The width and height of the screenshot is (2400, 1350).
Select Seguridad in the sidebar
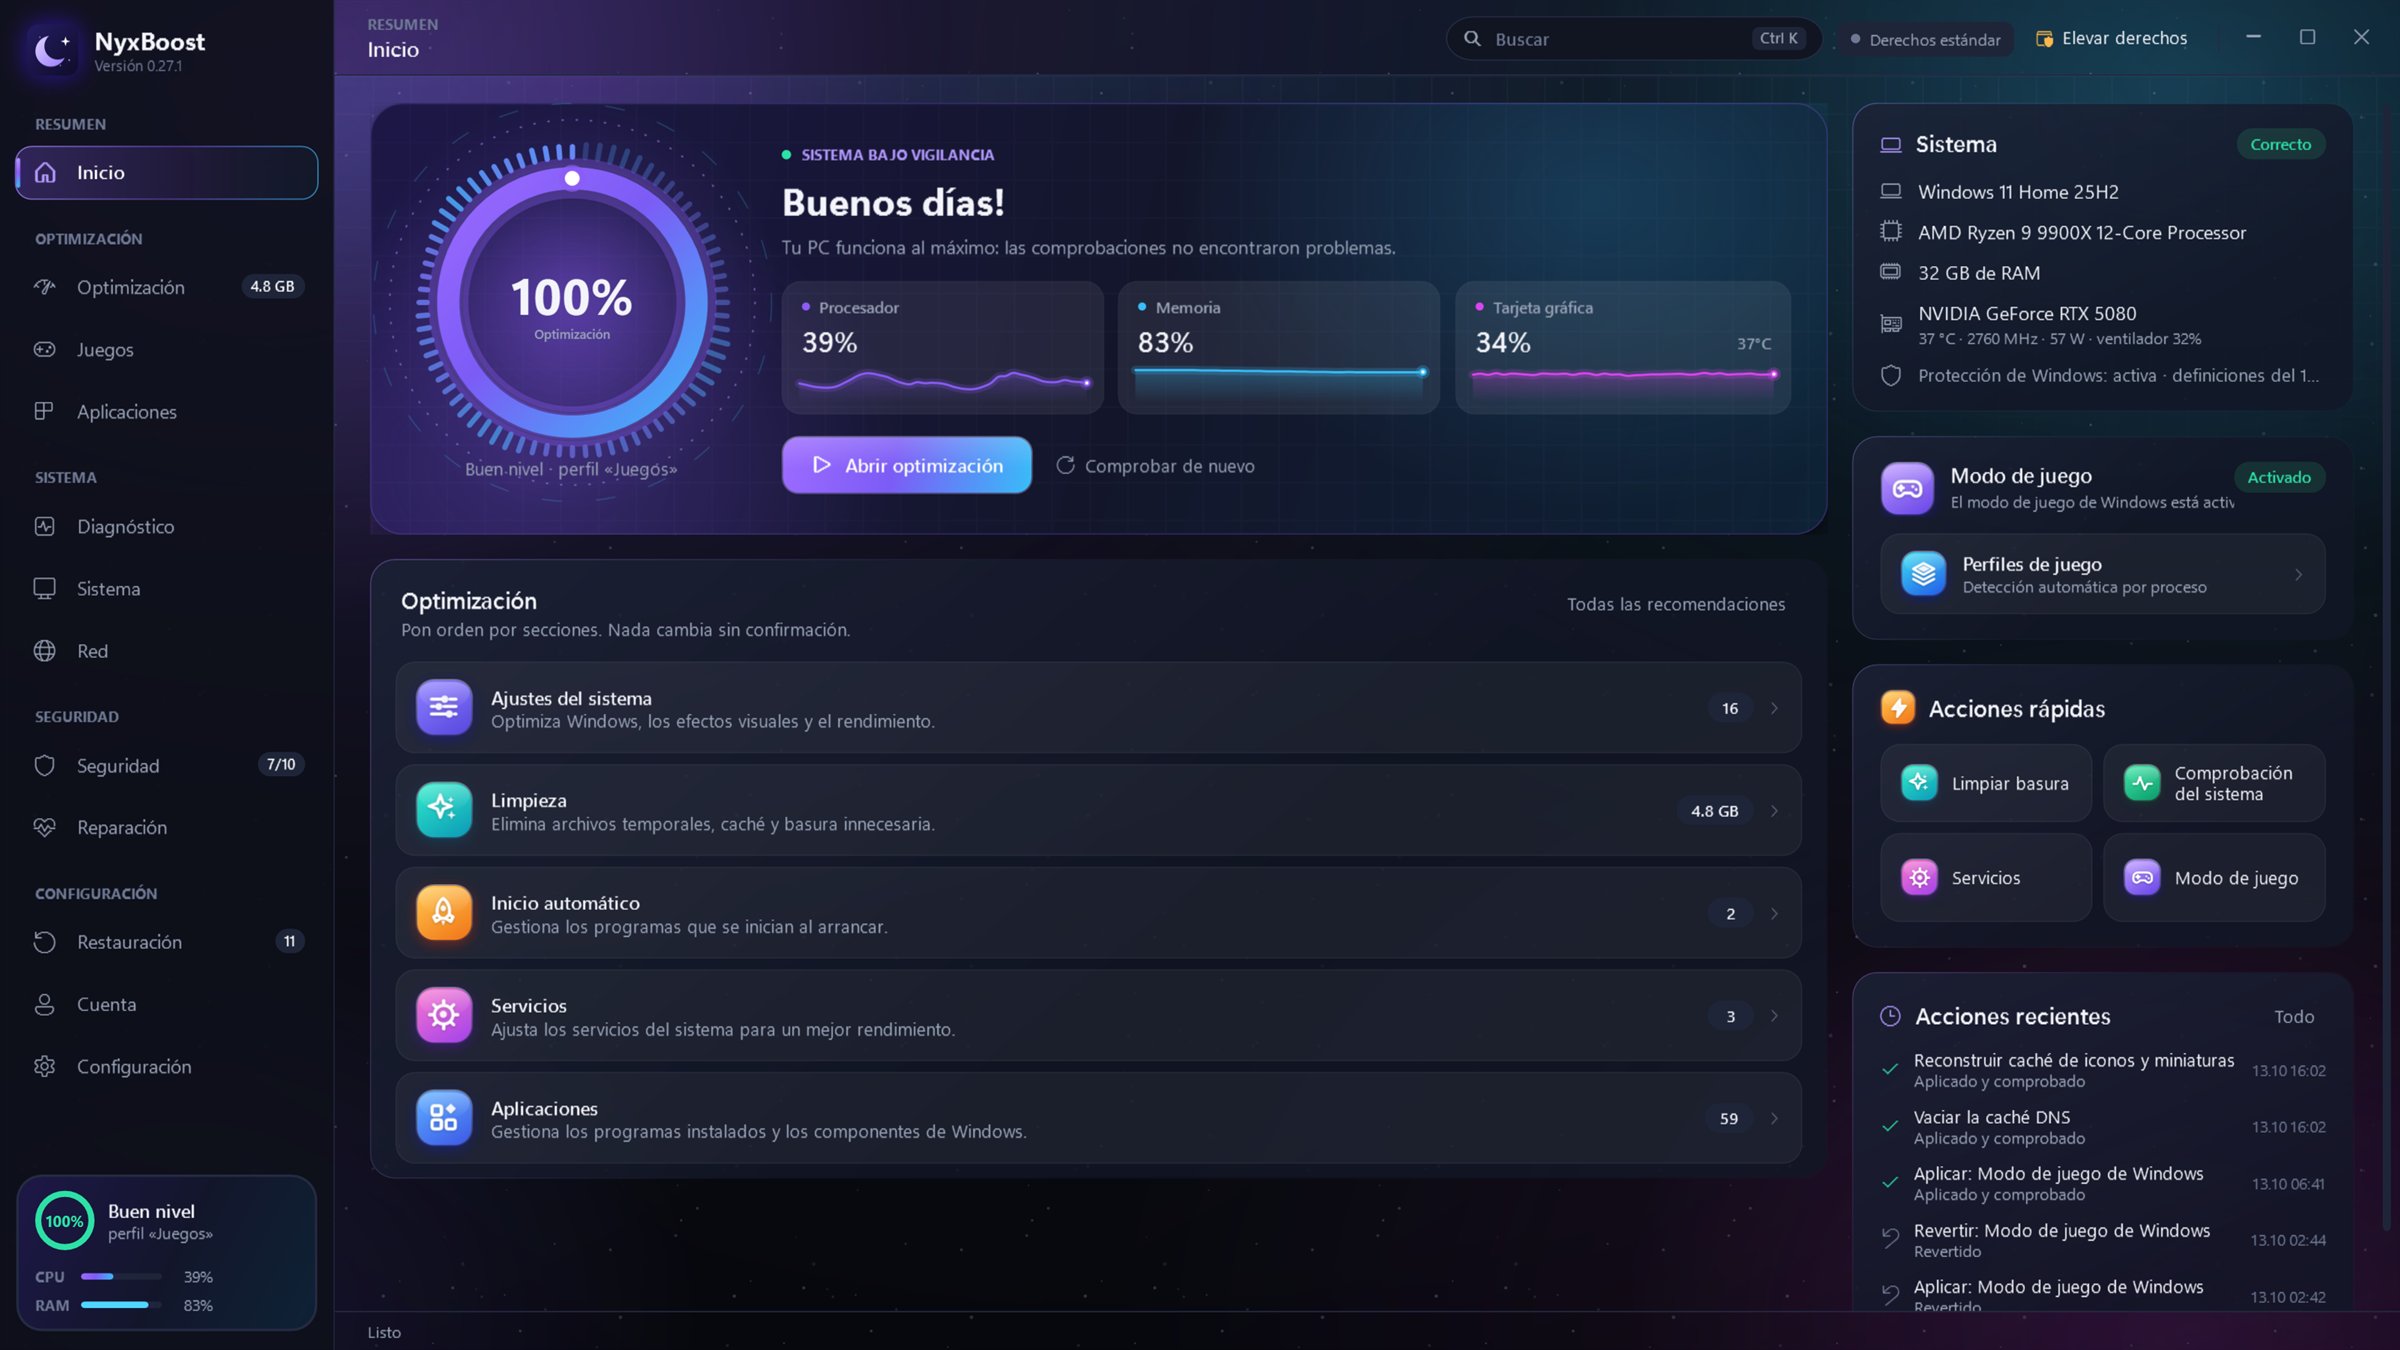(167, 765)
